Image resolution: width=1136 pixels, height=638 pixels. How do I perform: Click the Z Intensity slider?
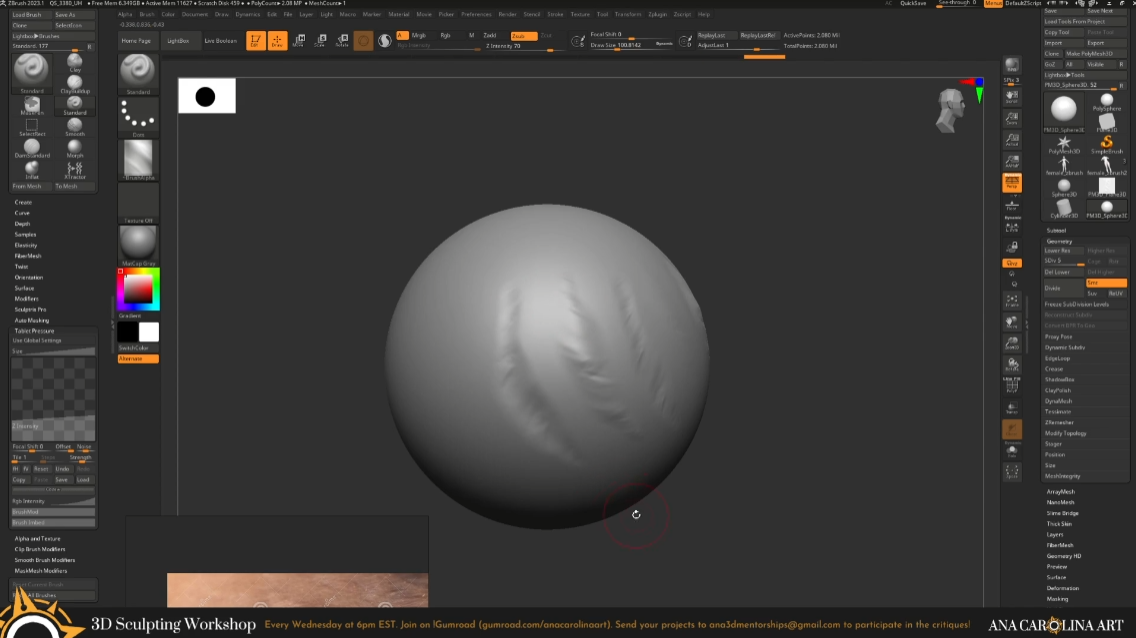pyautogui.click(x=523, y=46)
